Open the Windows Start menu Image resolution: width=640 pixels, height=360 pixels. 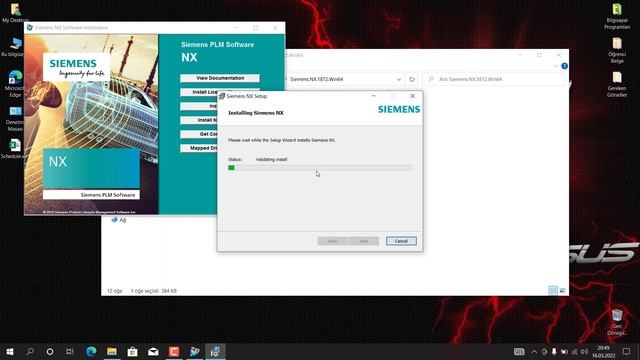[10, 351]
